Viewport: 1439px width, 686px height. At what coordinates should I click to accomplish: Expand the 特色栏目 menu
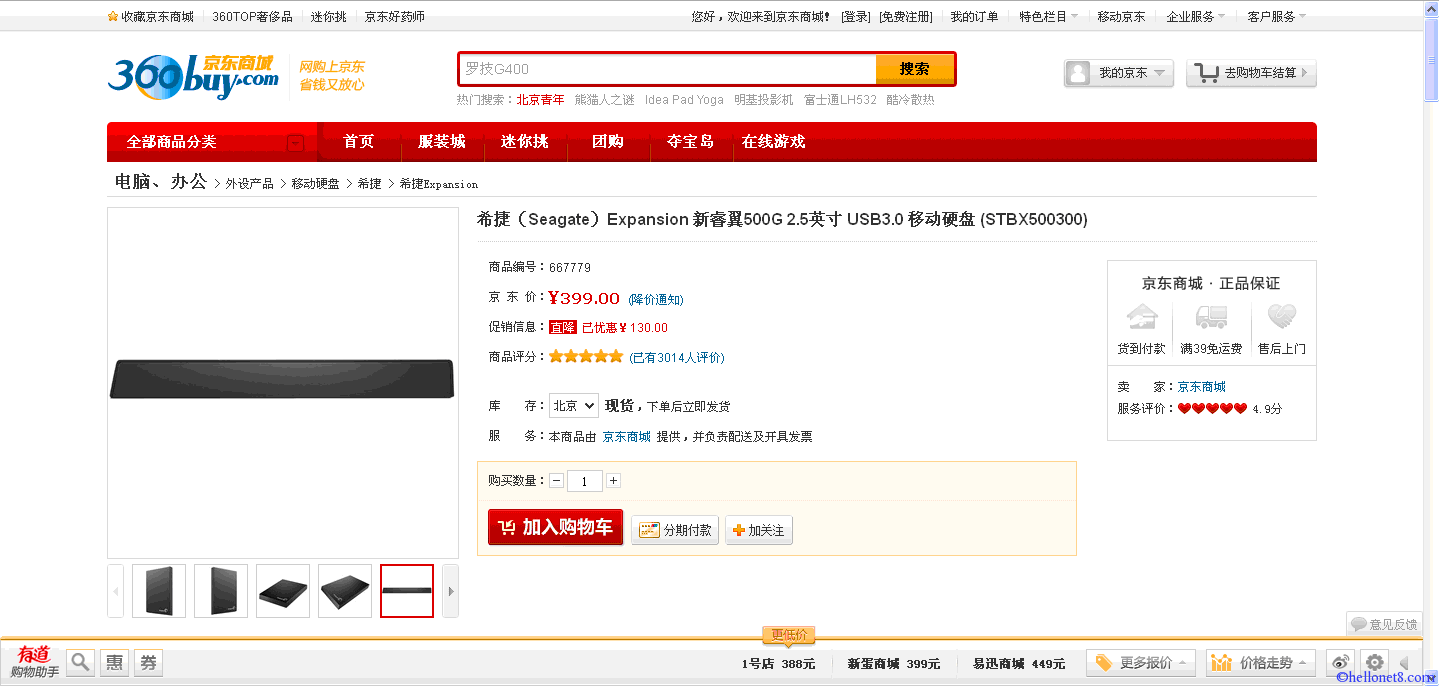click(x=1048, y=16)
